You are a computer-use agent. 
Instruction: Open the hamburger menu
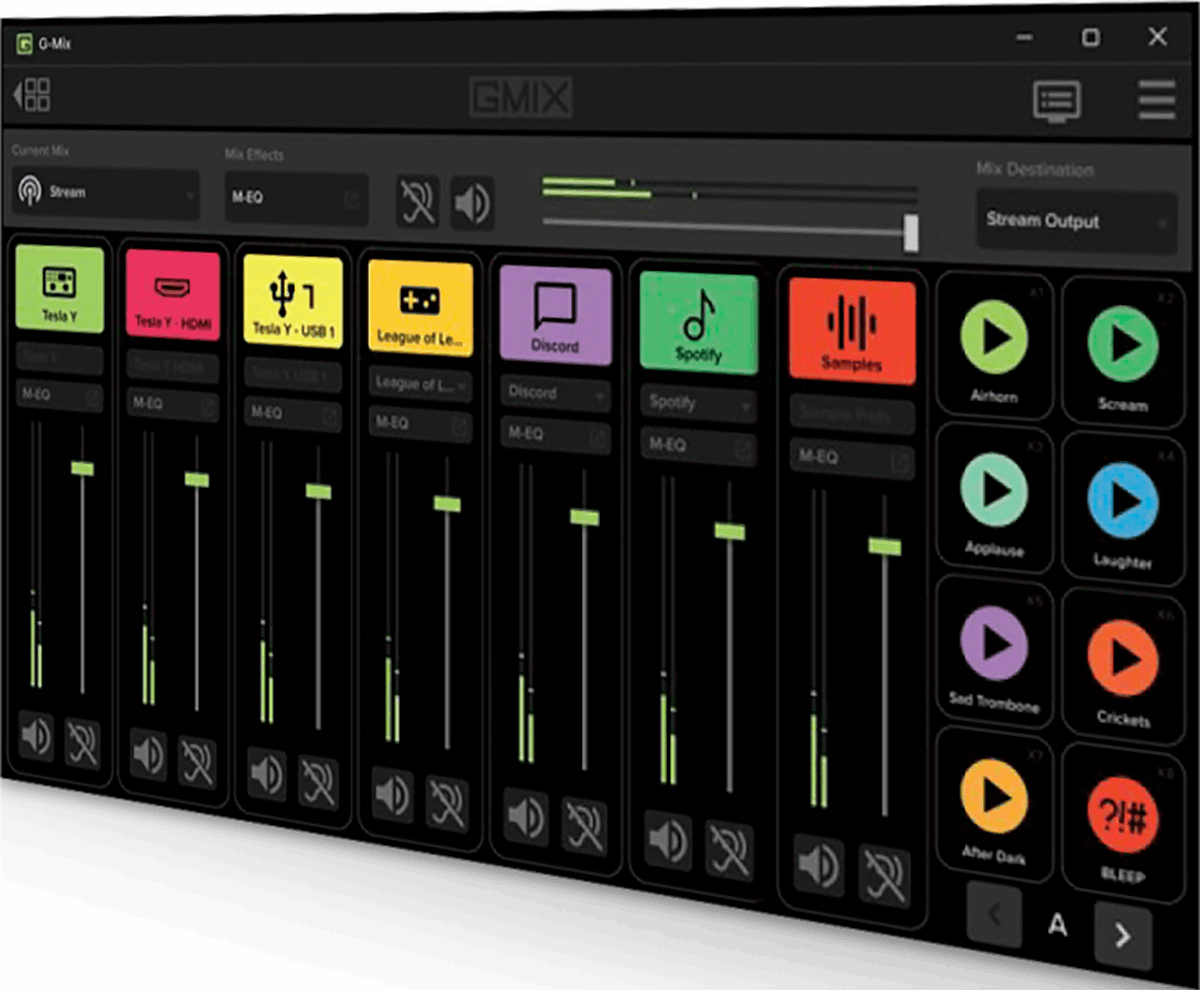[1156, 100]
